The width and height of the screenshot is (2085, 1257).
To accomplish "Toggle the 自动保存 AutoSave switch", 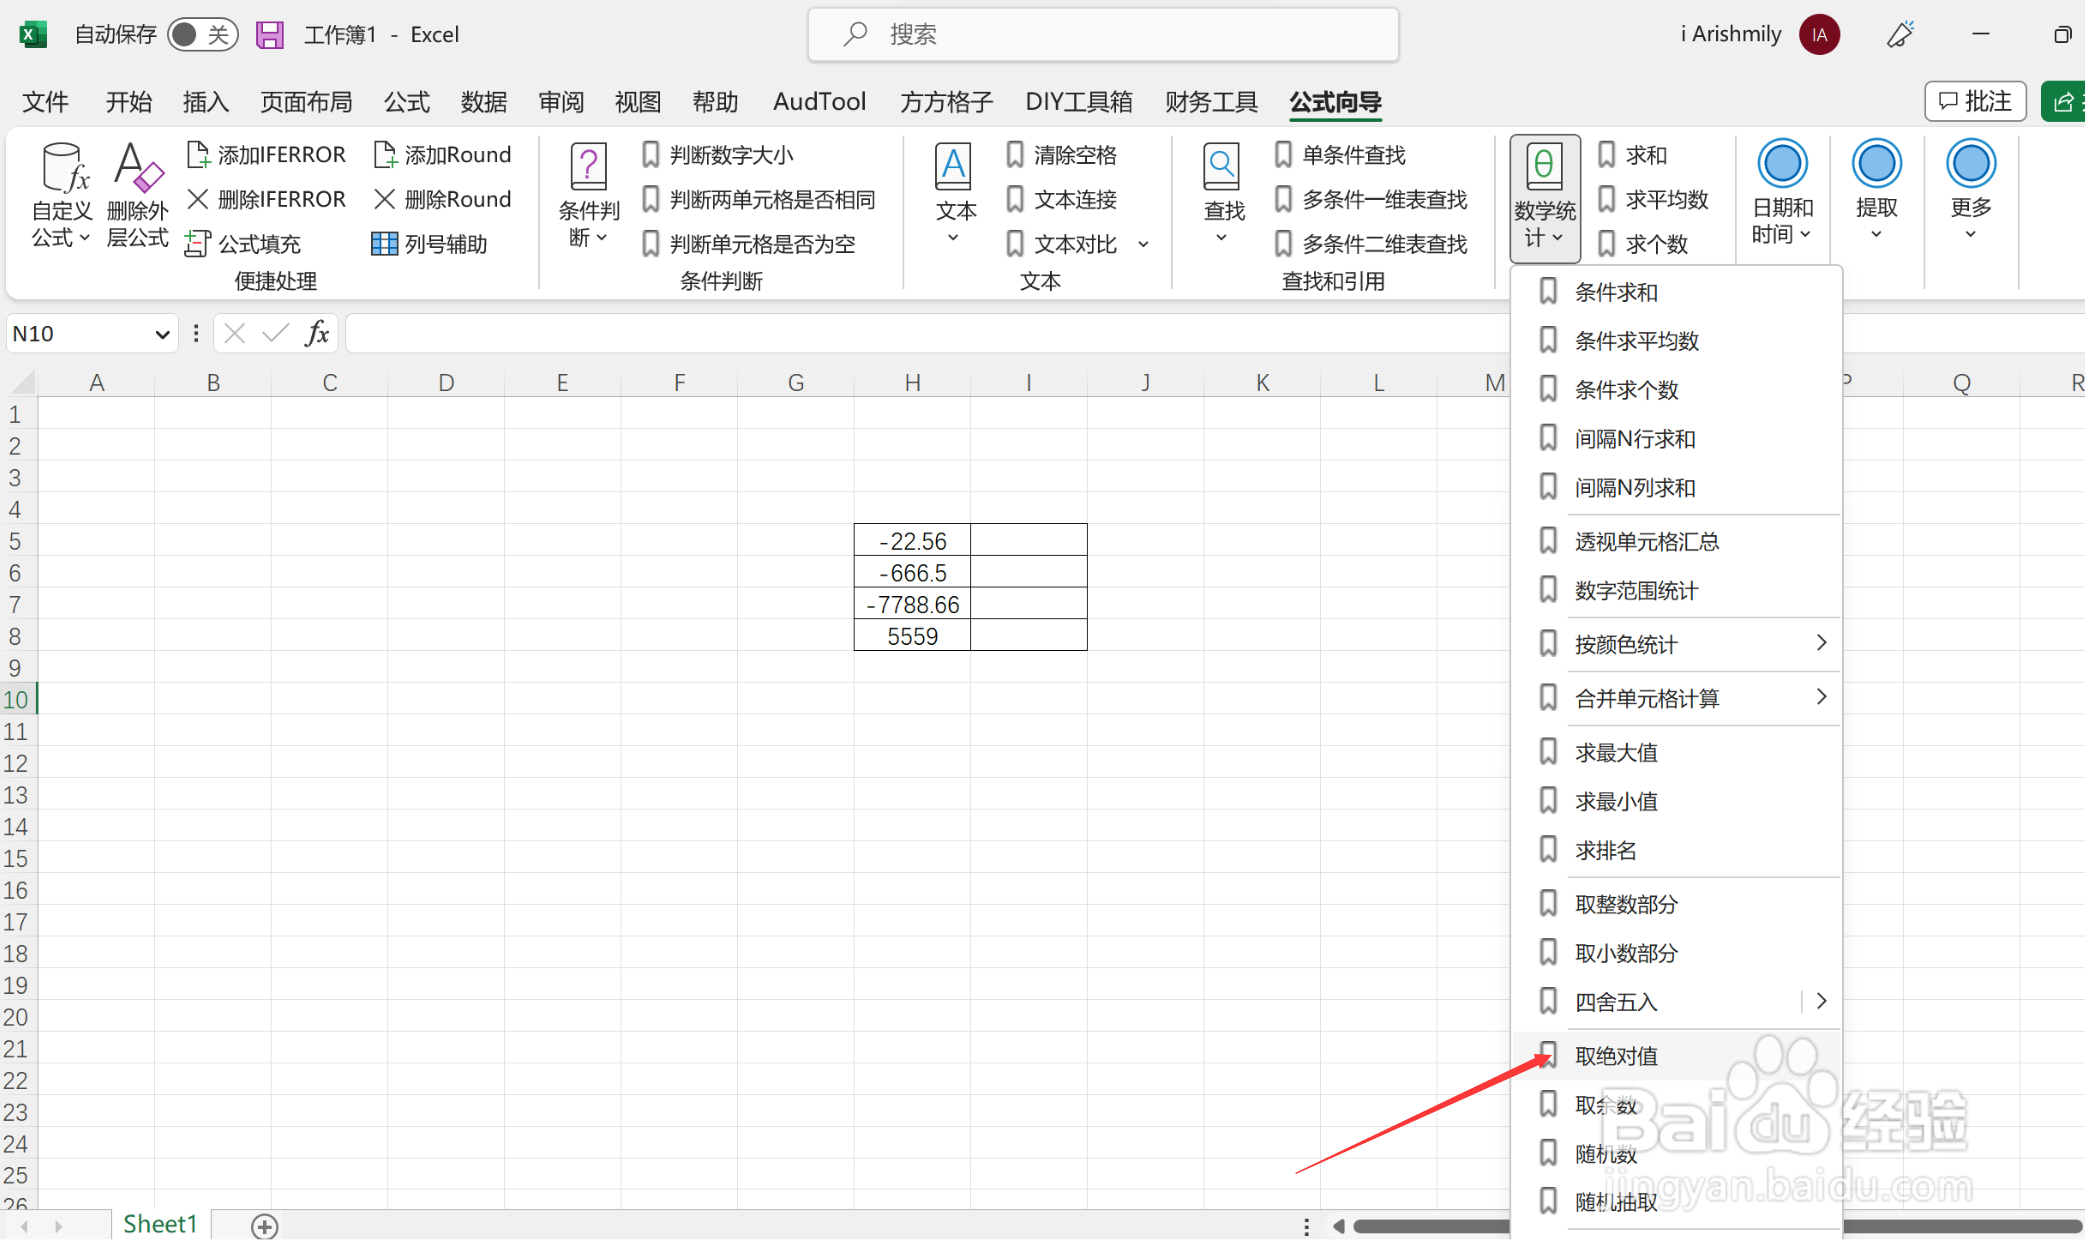I will coord(202,35).
